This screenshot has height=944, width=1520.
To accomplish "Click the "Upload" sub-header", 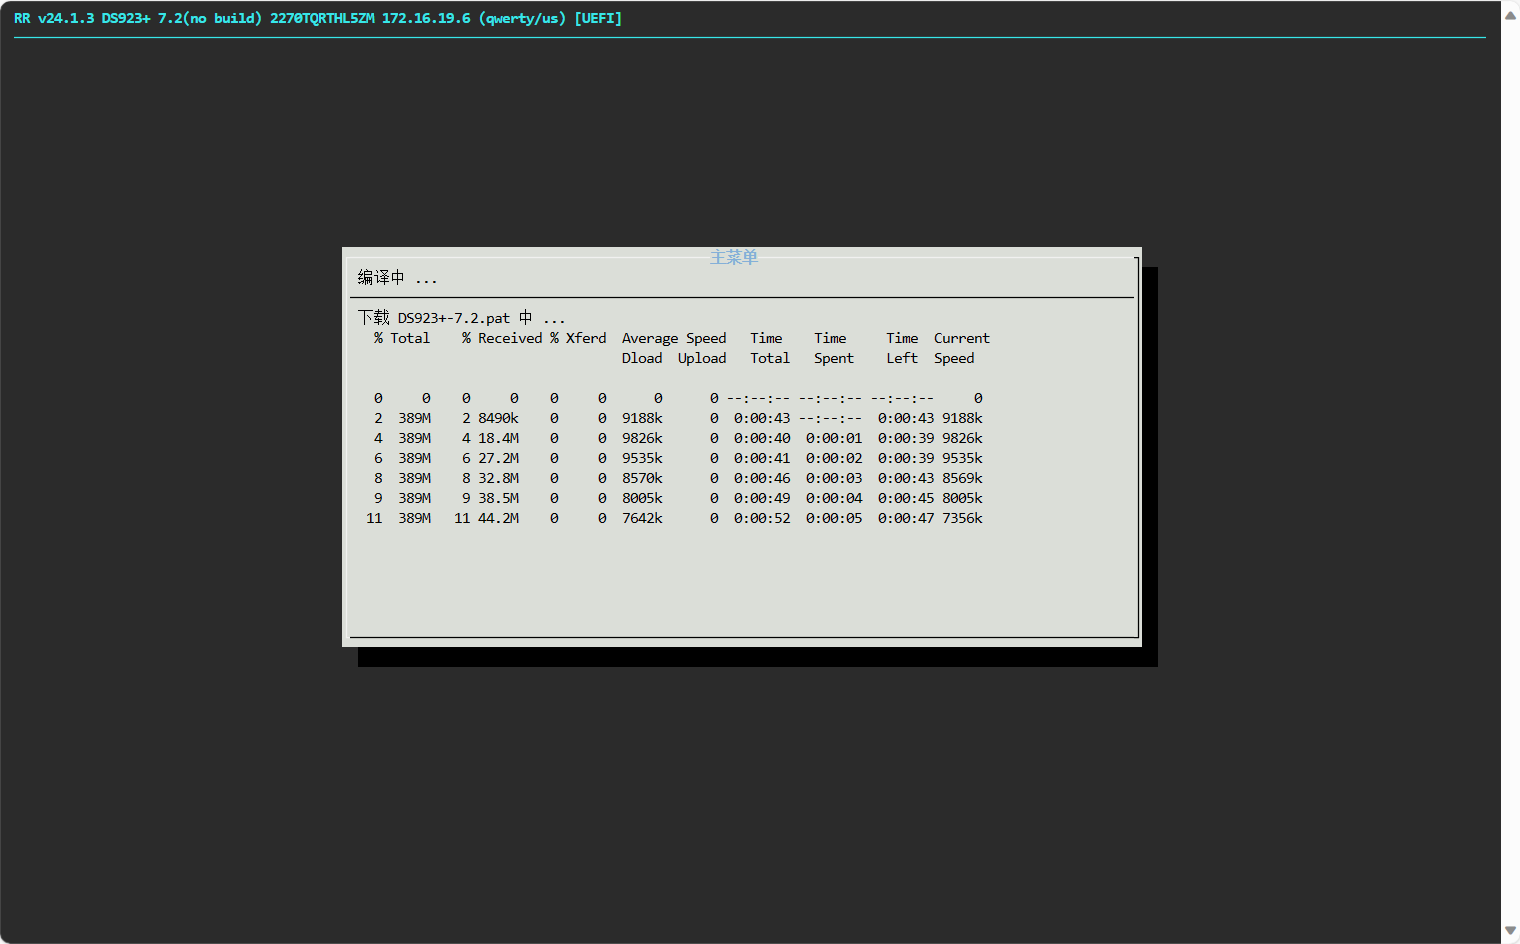I will [x=702, y=358].
